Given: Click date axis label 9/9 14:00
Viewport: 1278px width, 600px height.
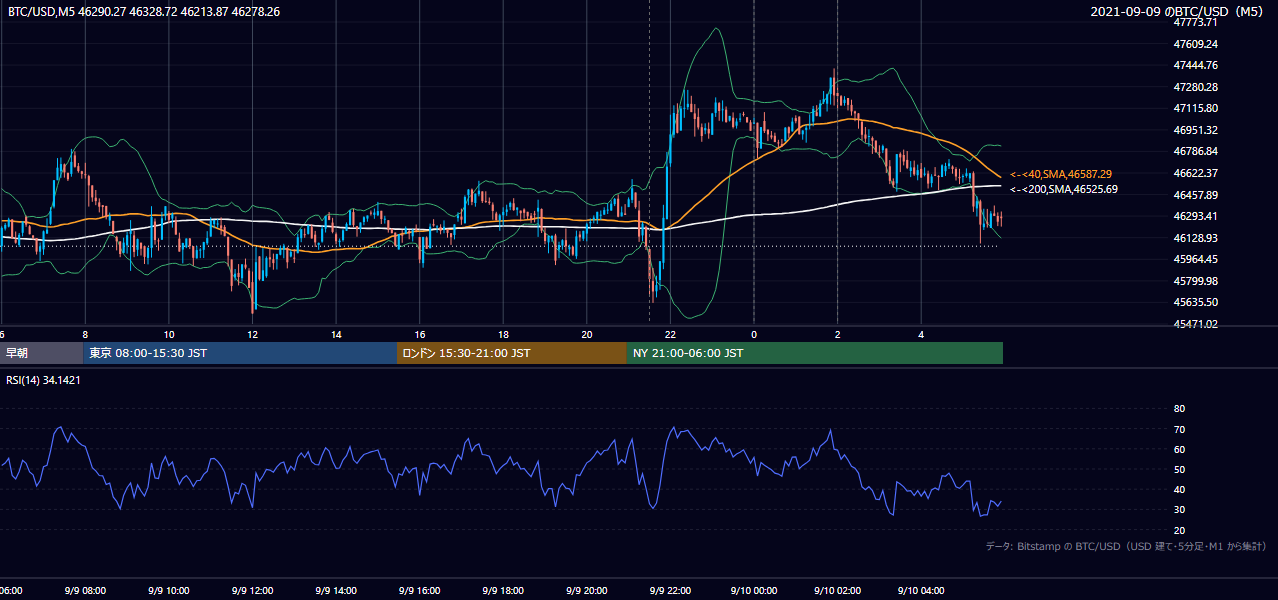Looking at the screenshot, I should 336,591.
